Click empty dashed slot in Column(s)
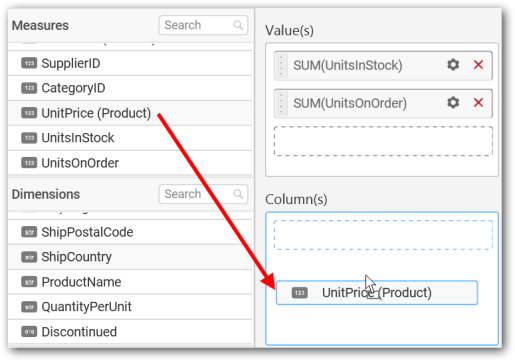515x361 pixels. coord(383,234)
